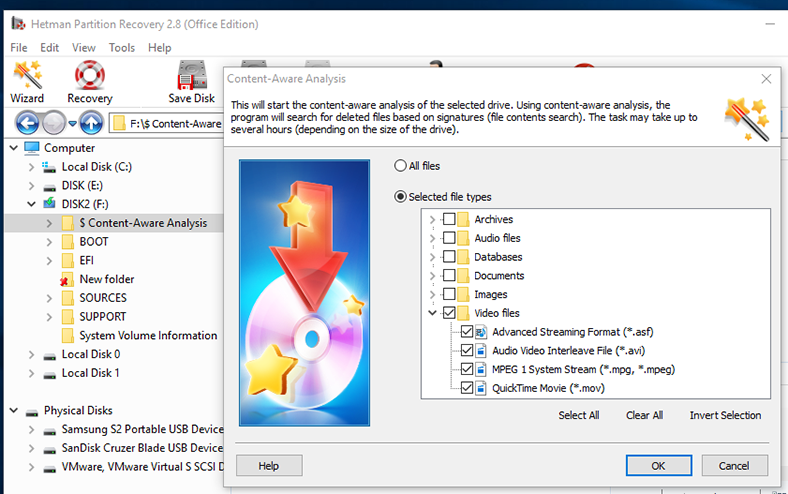Click Local Disk 0 drive icon

click(x=49, y=356)
